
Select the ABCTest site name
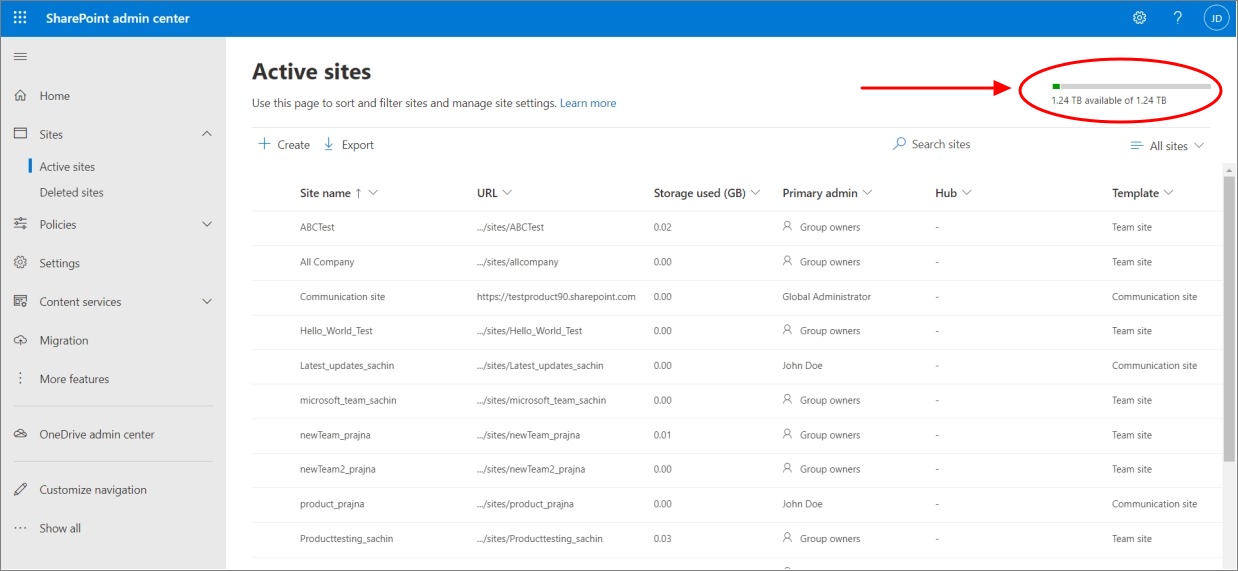point(317,227)
